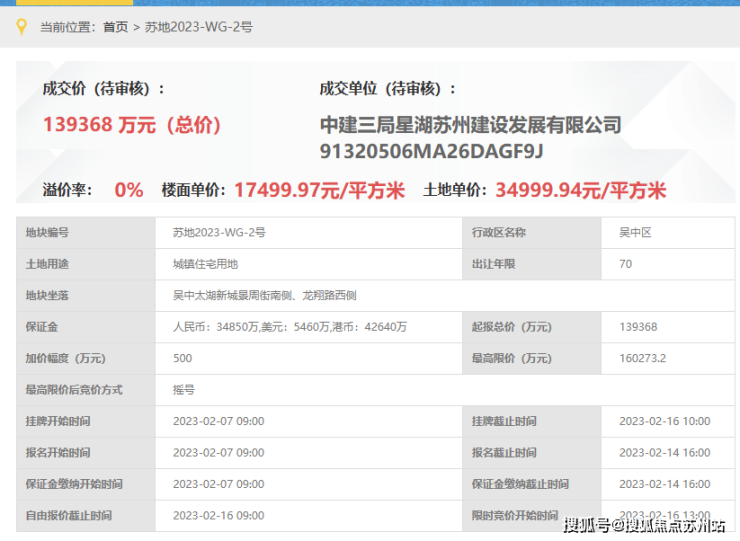Image resolution: width=740 pixels, height=541 pixels.
Task: Select the 苏地2023-WG-2号 breadcrumb text
Action: (x=198, y=27)
